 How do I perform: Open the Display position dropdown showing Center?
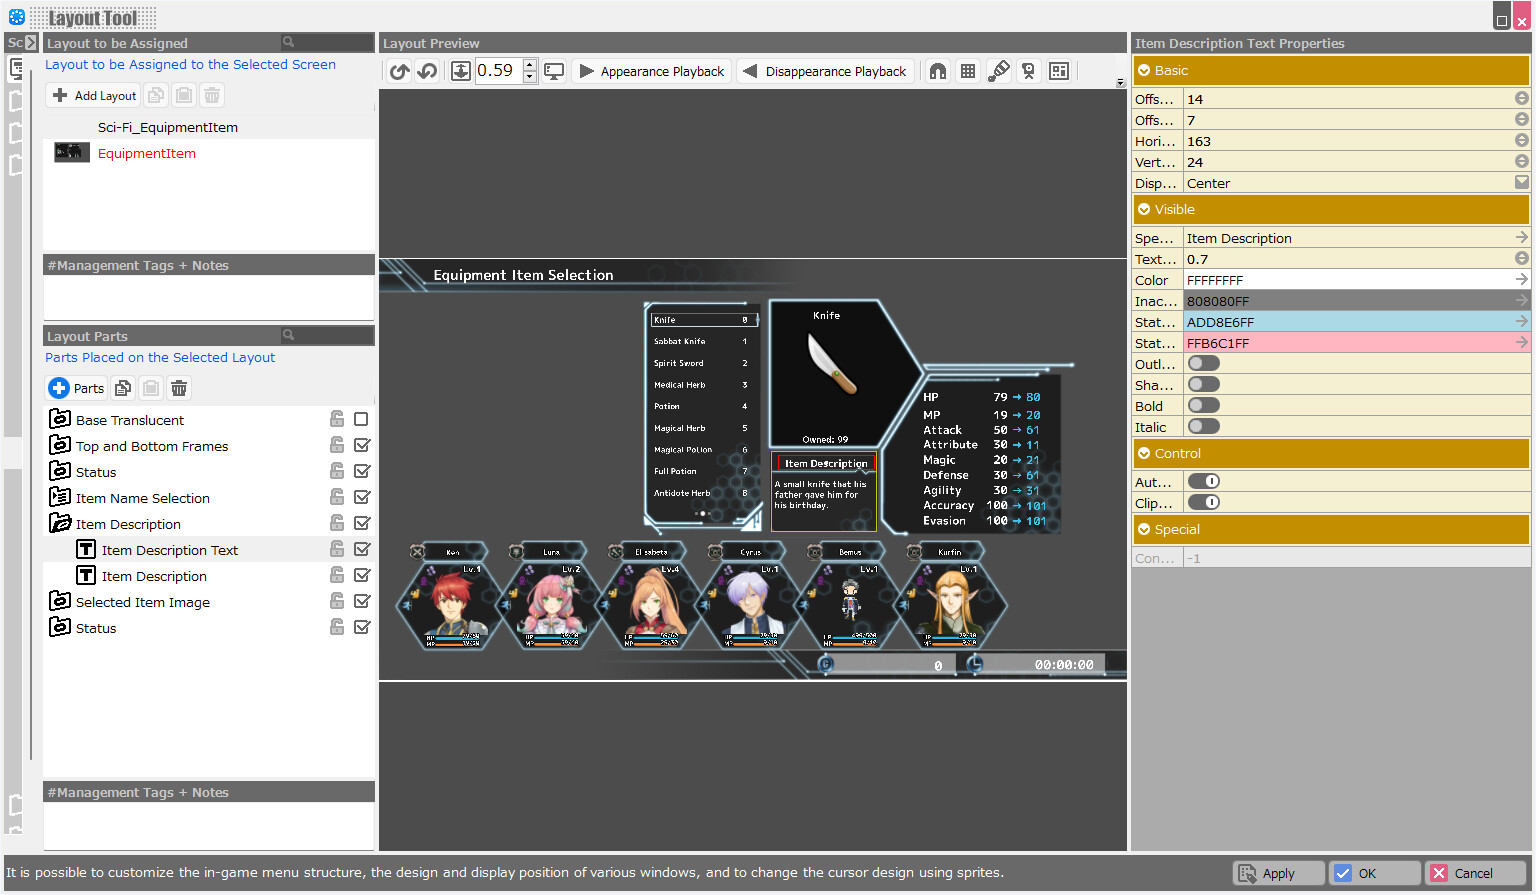click(1521, 182)
